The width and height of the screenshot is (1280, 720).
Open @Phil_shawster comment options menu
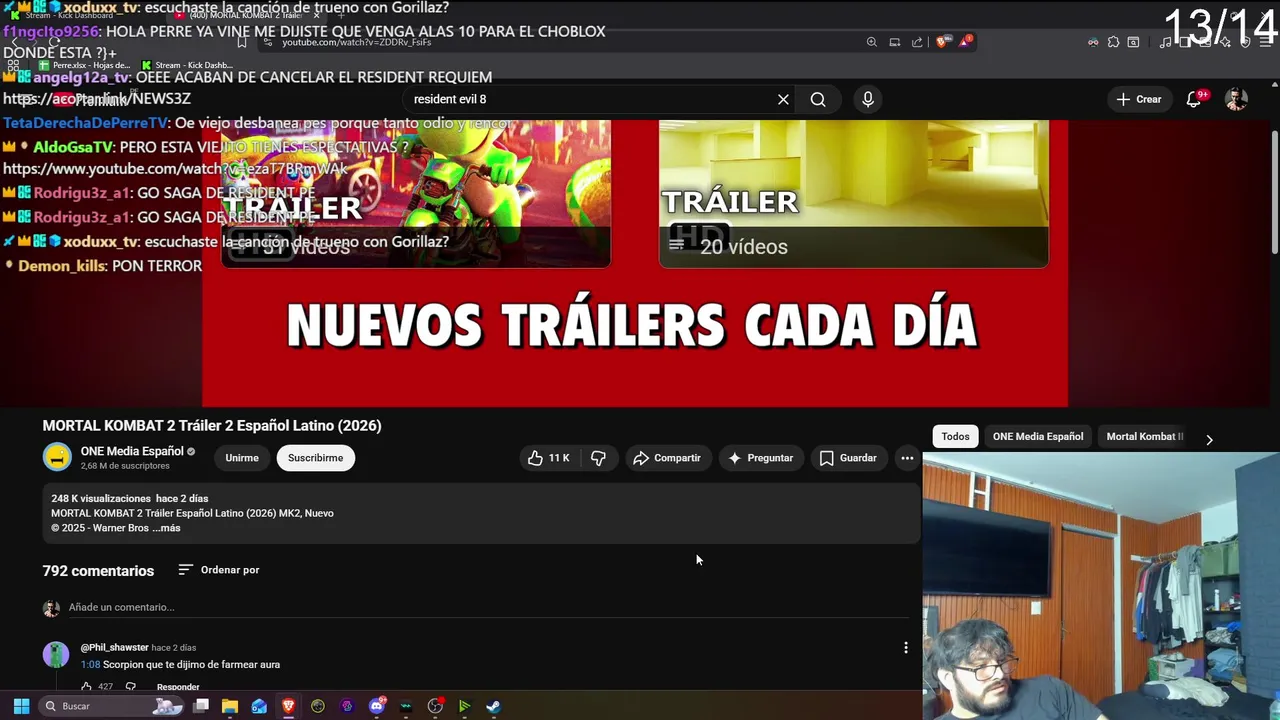coord(906,648)
